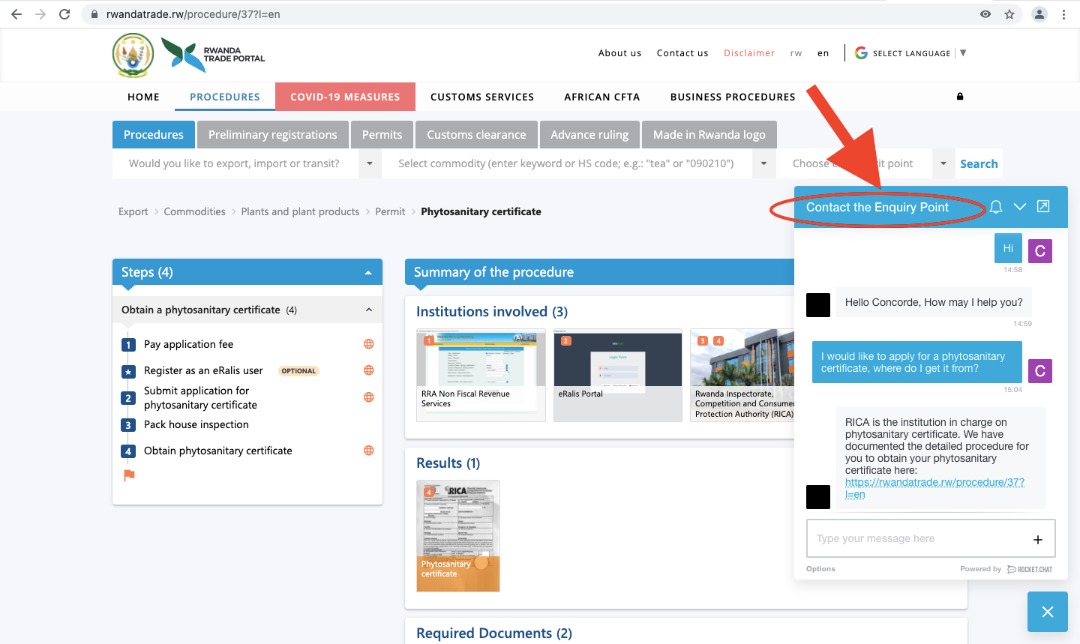The image size is (1080, 644).
Task: Click the Commodities breadcrumb
Action: [194, 211]
